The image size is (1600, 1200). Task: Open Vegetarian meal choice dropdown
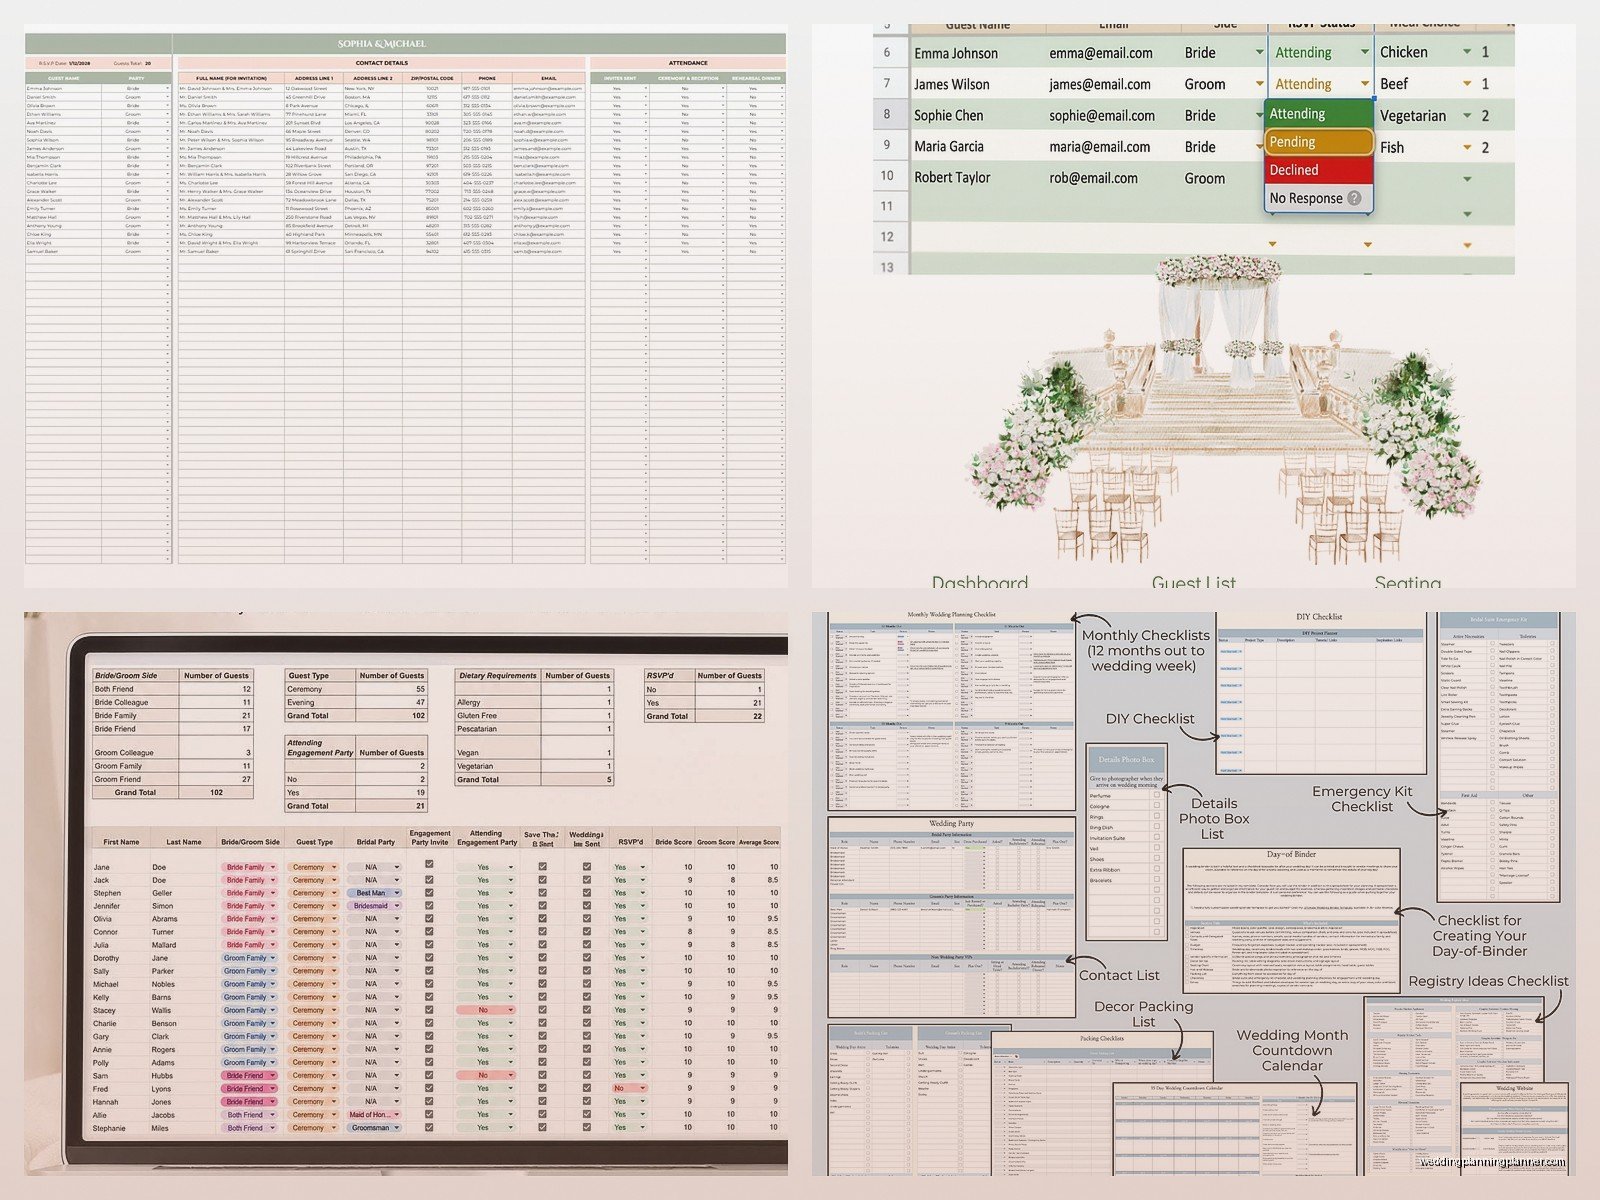[x=1467, y=115]
